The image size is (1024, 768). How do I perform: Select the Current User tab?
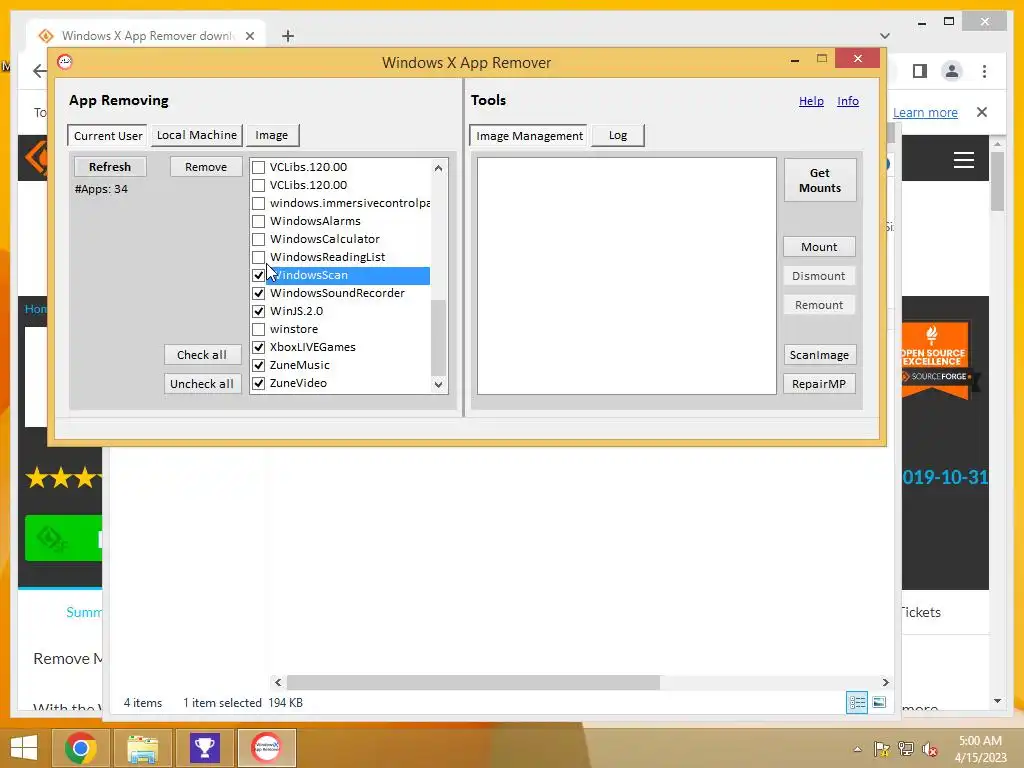(108, 136)
